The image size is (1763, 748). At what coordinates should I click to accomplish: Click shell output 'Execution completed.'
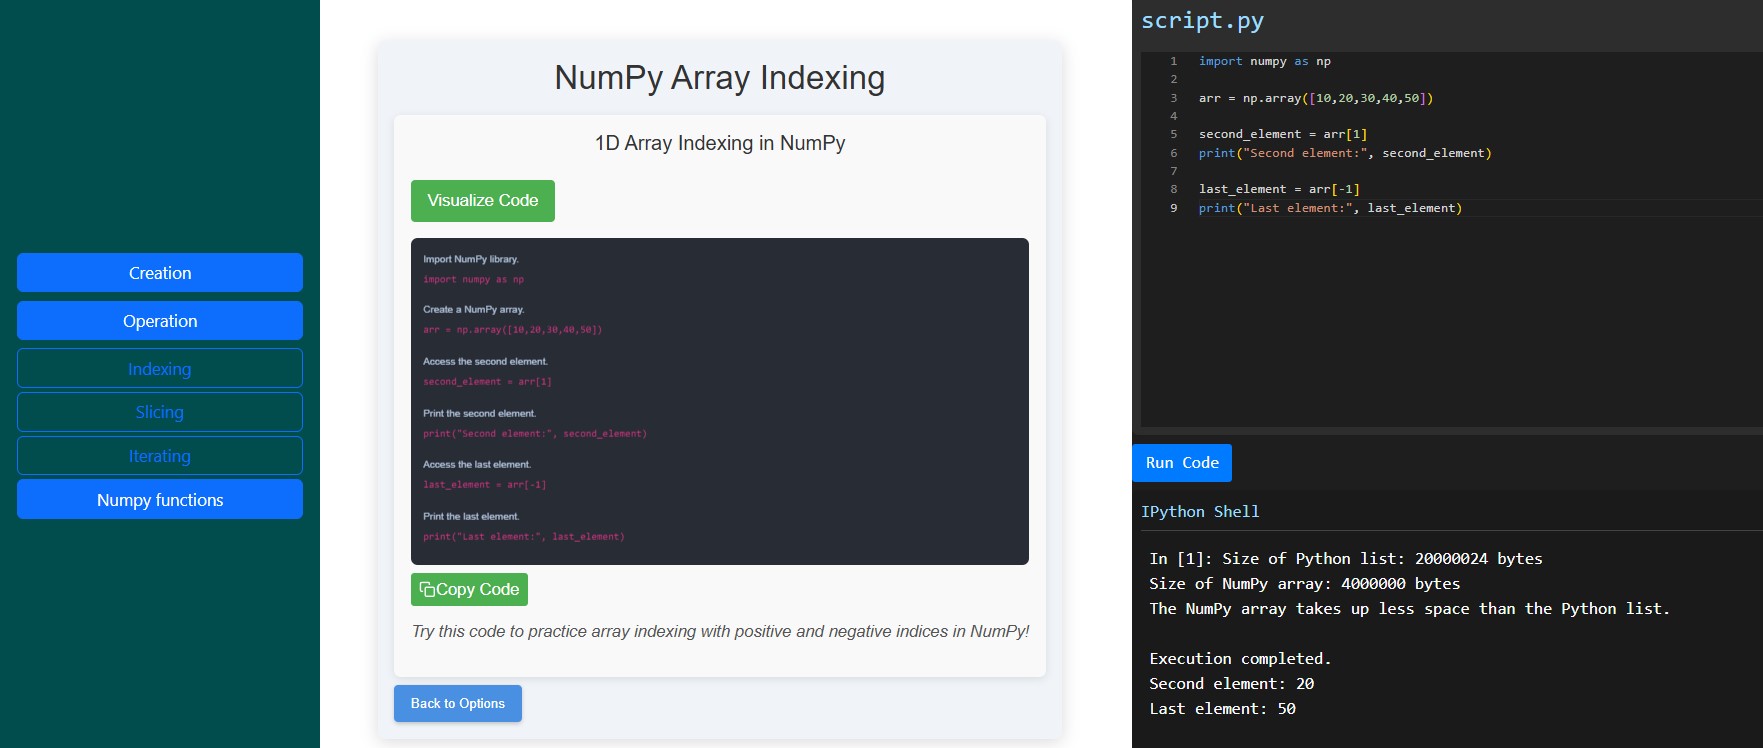pyautogui.click(x=1240, y=659)
